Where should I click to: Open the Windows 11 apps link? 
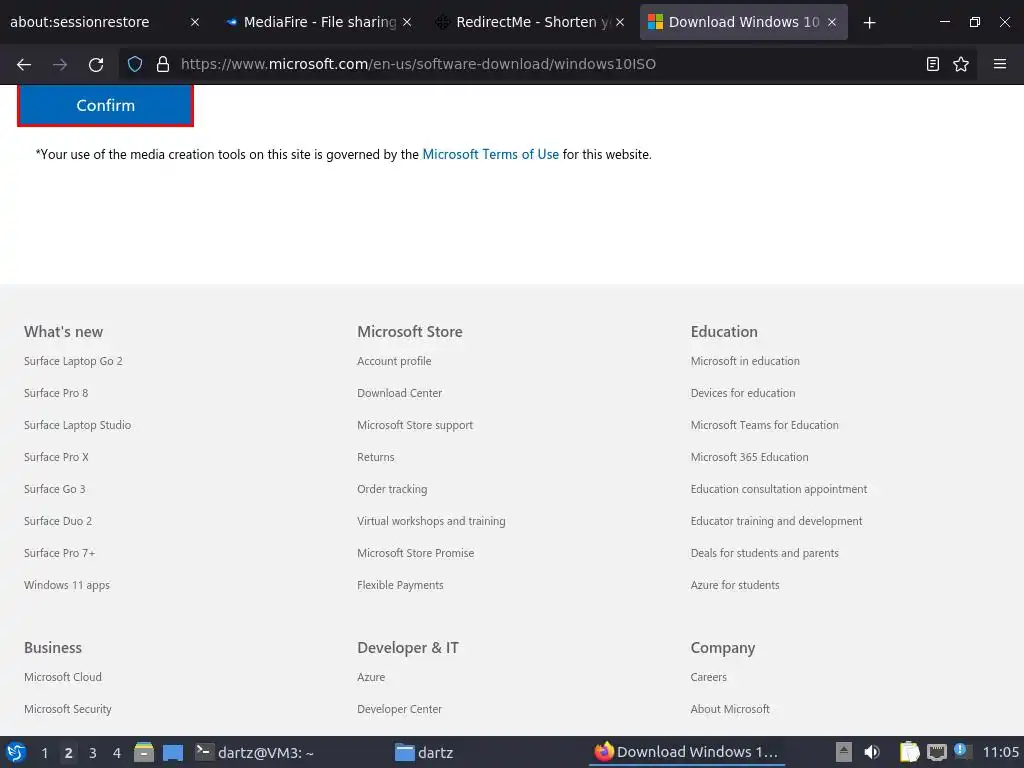pyautogui.click(x=67, y=585)
